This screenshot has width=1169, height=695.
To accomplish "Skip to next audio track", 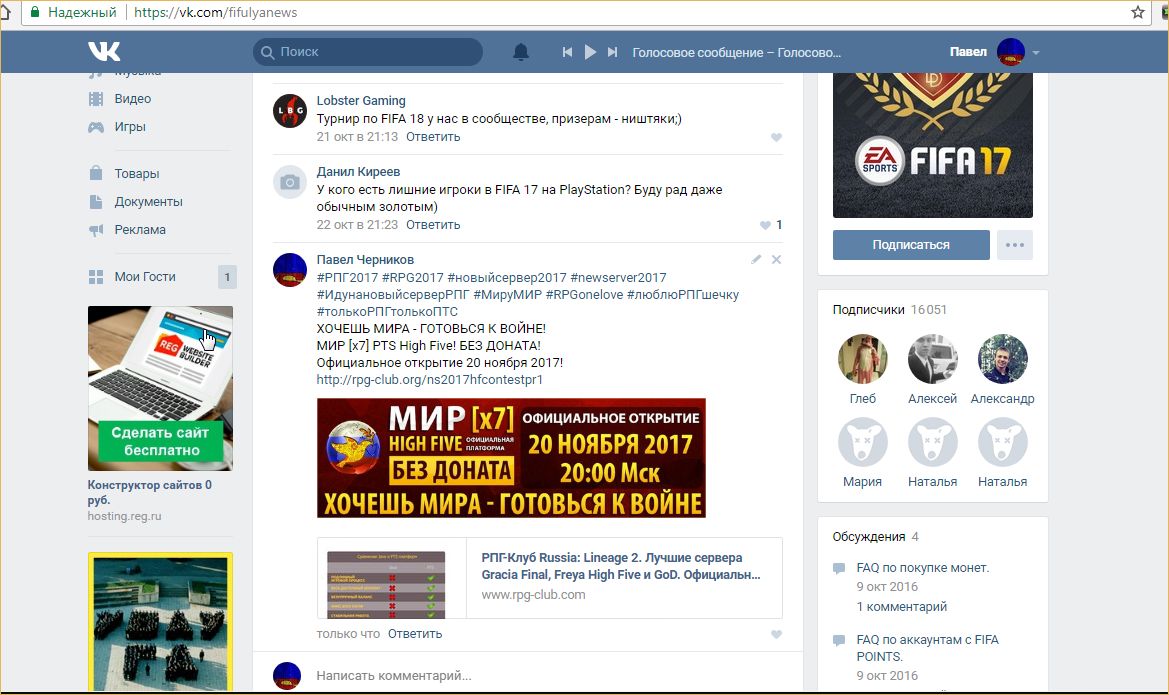I will click(613, 52).
